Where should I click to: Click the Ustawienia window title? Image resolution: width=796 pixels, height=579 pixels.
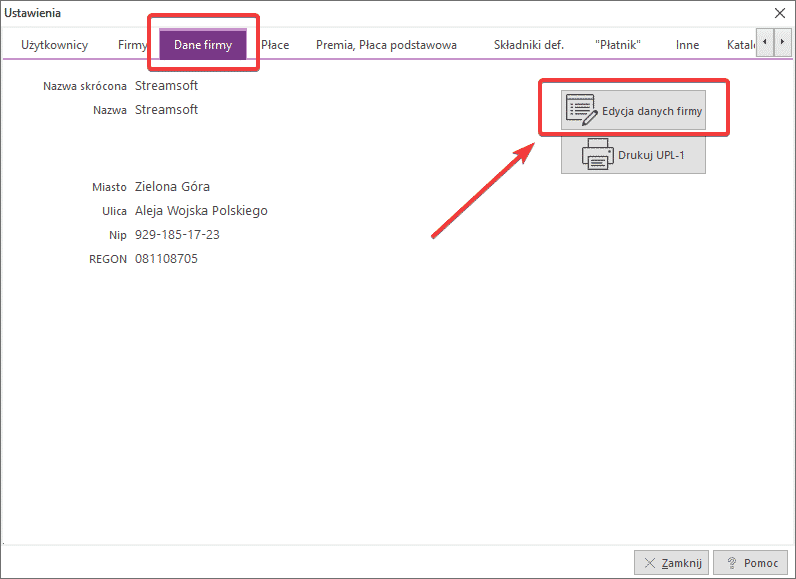32,13
